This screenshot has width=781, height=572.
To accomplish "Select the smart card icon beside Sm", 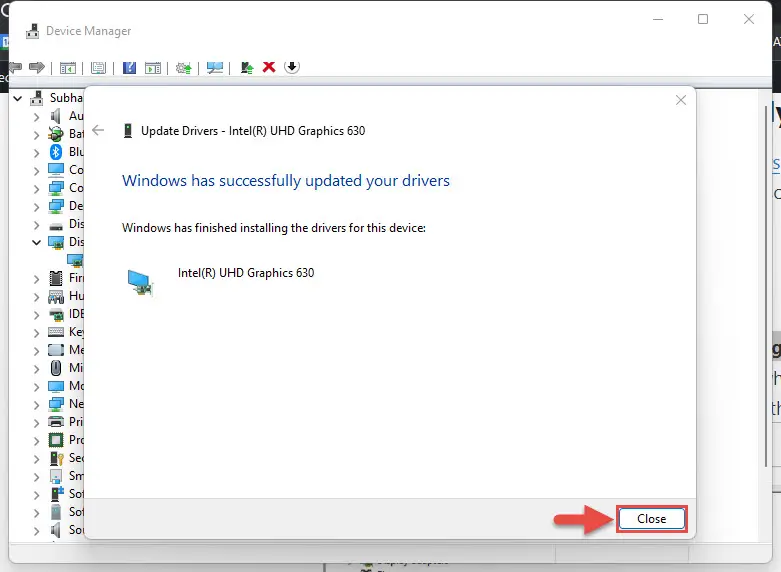I will click(x=56, y=476).
